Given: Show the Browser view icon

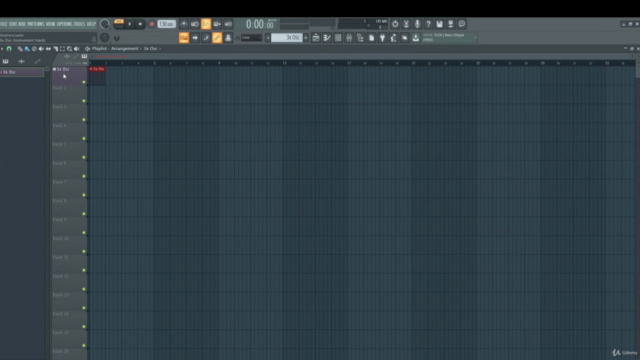Looking at the screenshot, I should 360,38.
